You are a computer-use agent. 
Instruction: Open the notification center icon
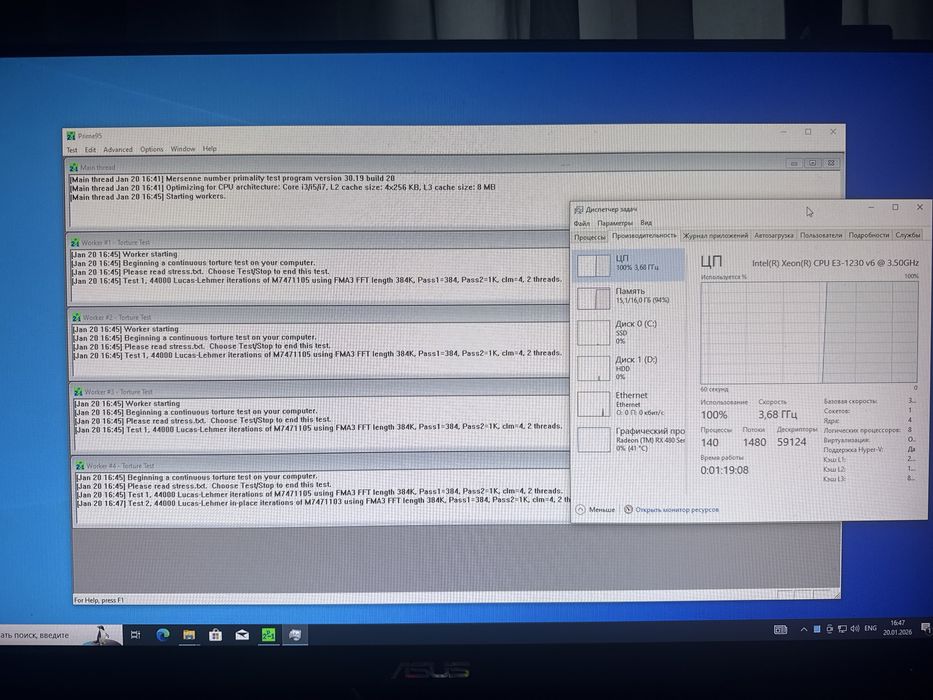[x=925, y=627]
